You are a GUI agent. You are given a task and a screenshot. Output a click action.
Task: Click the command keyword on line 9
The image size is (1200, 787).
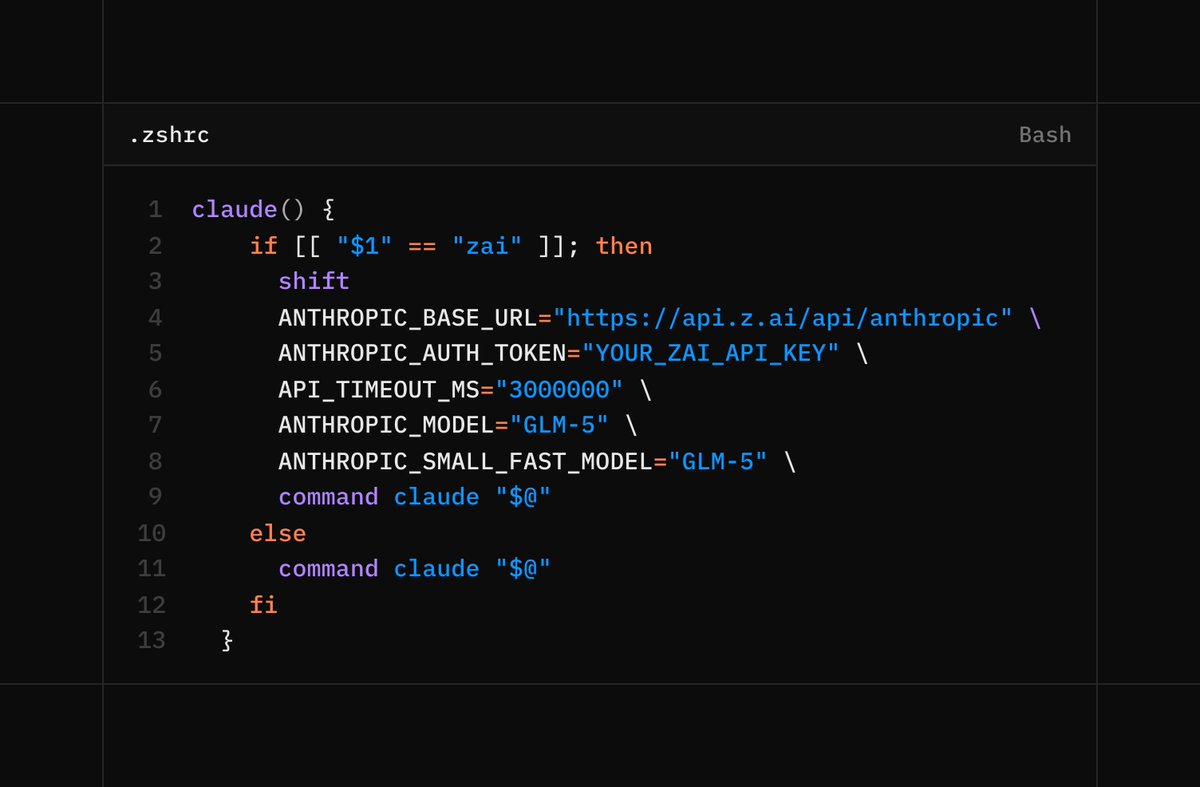[327, 497]
